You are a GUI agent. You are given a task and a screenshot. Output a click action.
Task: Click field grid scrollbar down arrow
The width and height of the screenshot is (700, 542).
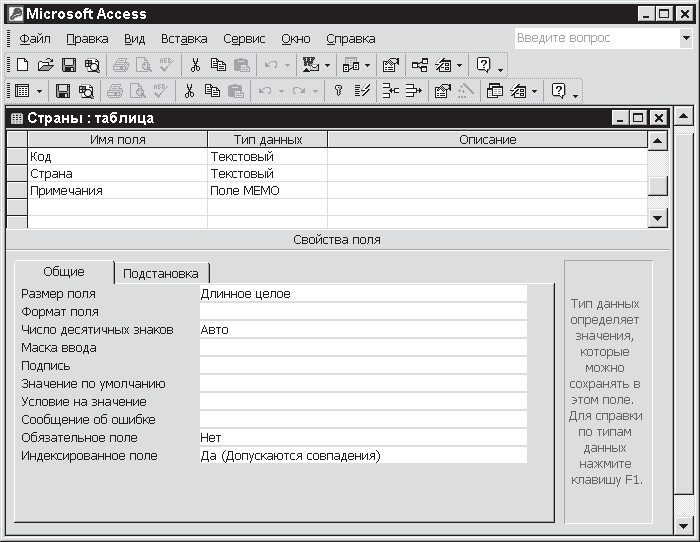click(657, 219)
